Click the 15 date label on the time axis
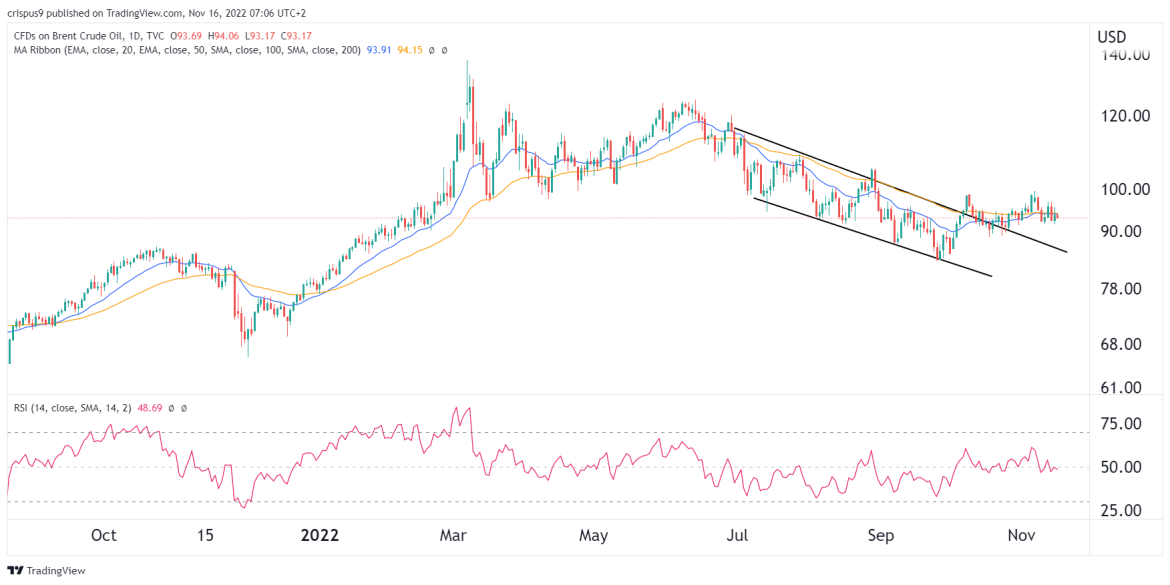The height and width of the screenshot is (585, 1170). (x=206, y=536)
